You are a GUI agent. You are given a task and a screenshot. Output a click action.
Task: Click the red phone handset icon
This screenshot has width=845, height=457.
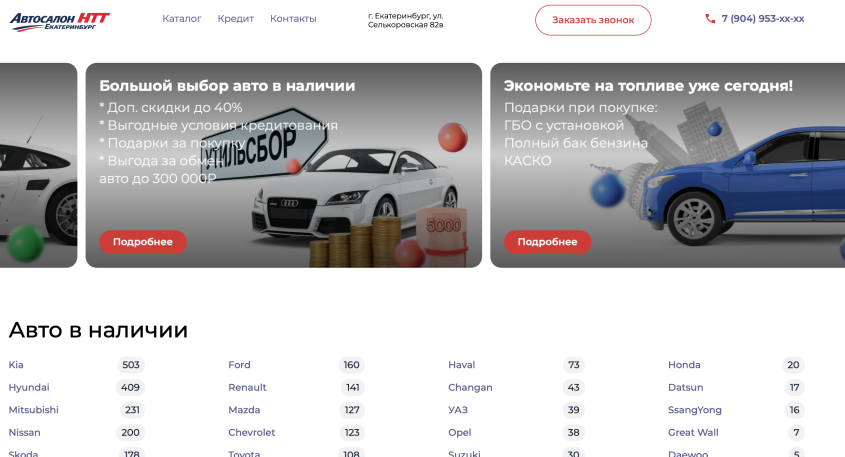(710, 19)
